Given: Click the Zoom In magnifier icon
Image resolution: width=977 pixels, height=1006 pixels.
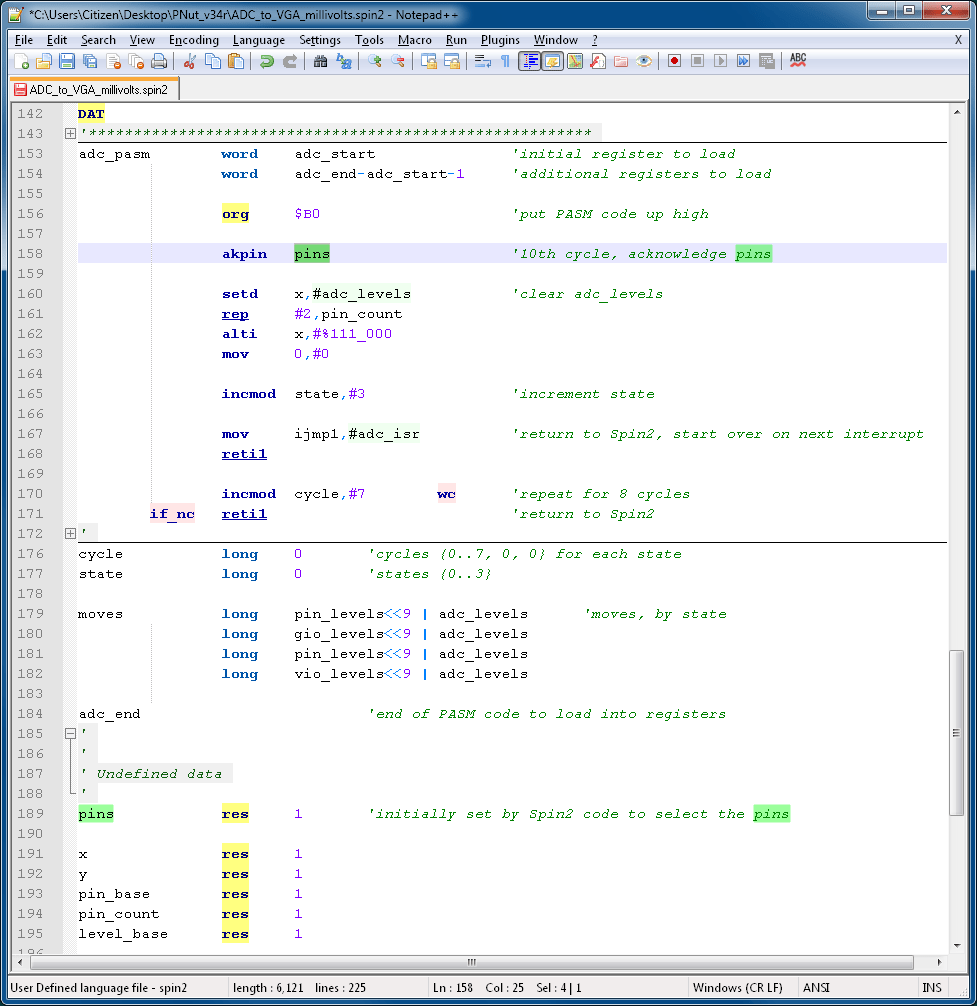Looking at the screenshot, I should pos(375,61).
